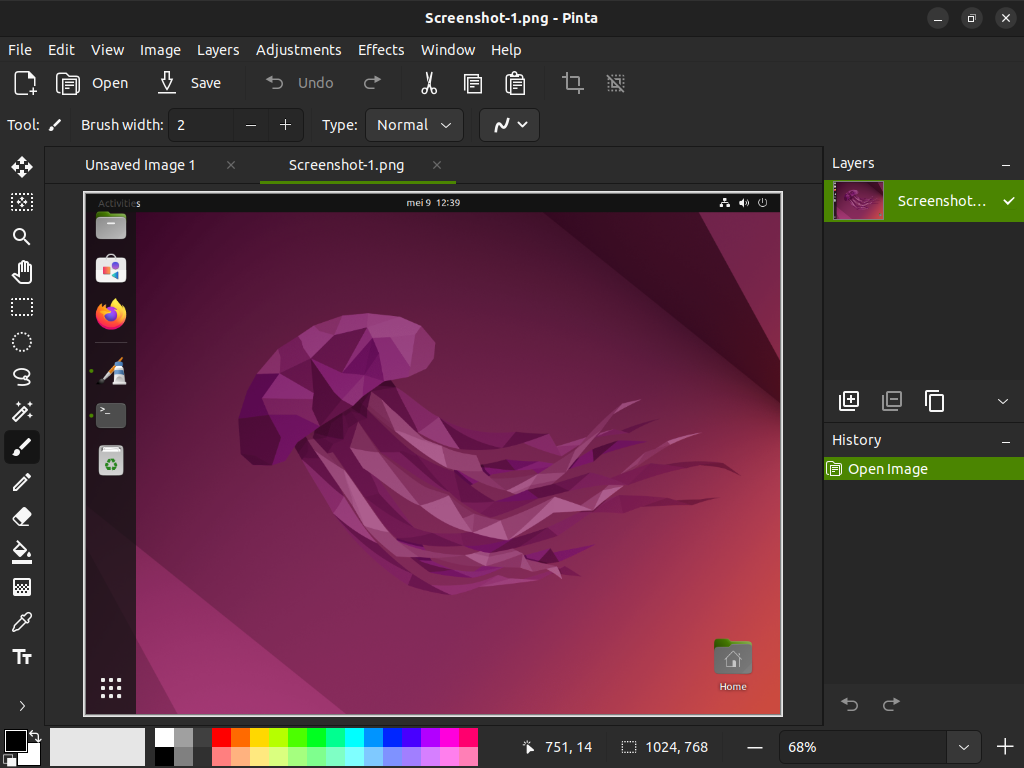Open the Effects menu

pyautogui.click(x=381, y=50)
